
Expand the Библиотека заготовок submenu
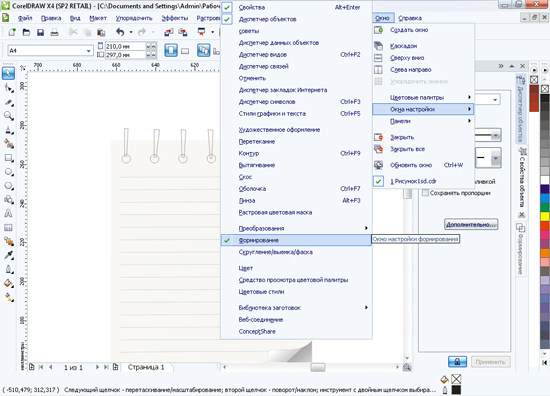click(x=296, y=308)
